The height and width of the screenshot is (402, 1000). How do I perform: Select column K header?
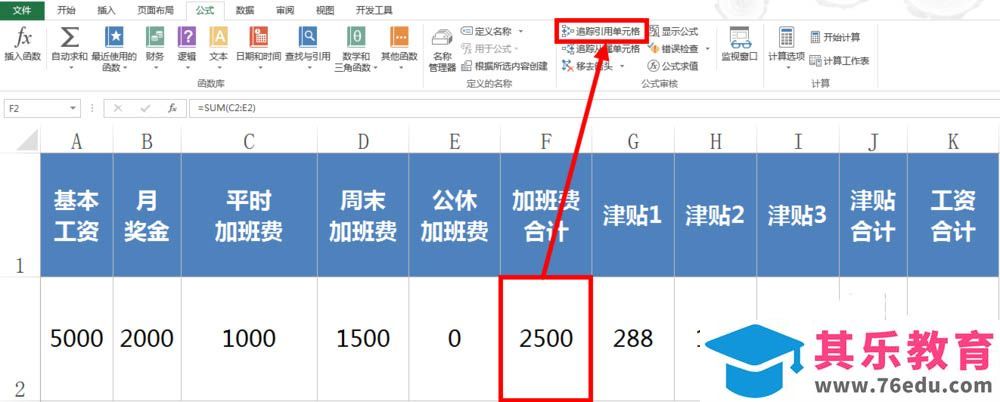coord(953,140)
